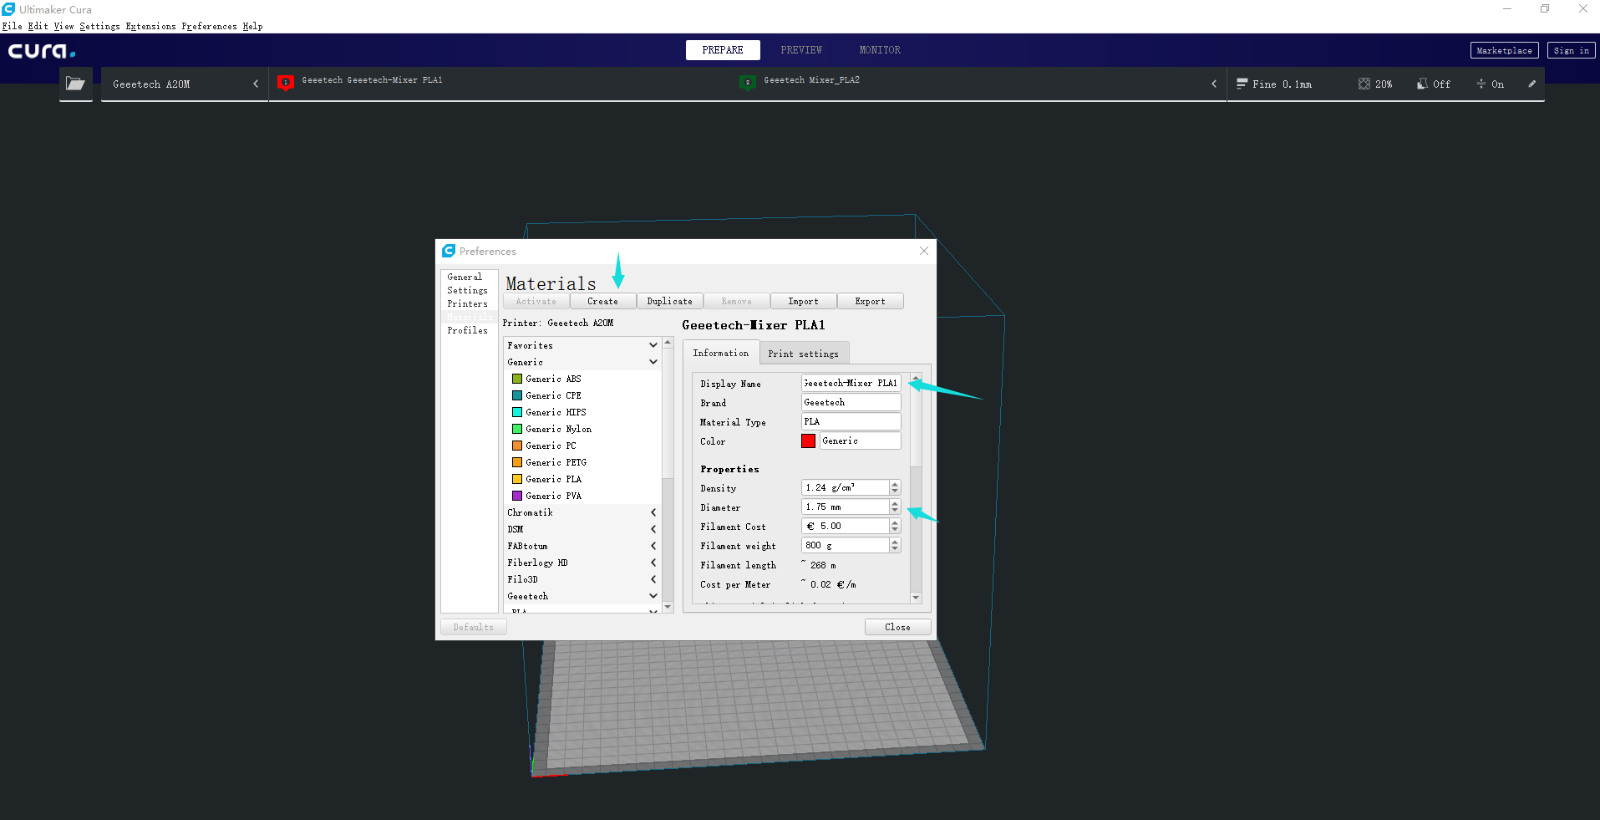Image resolution: width=1600 pixels, height=820 pixels.
Task: Click the green extruder 2 icon
Action: tap(747, 82)
